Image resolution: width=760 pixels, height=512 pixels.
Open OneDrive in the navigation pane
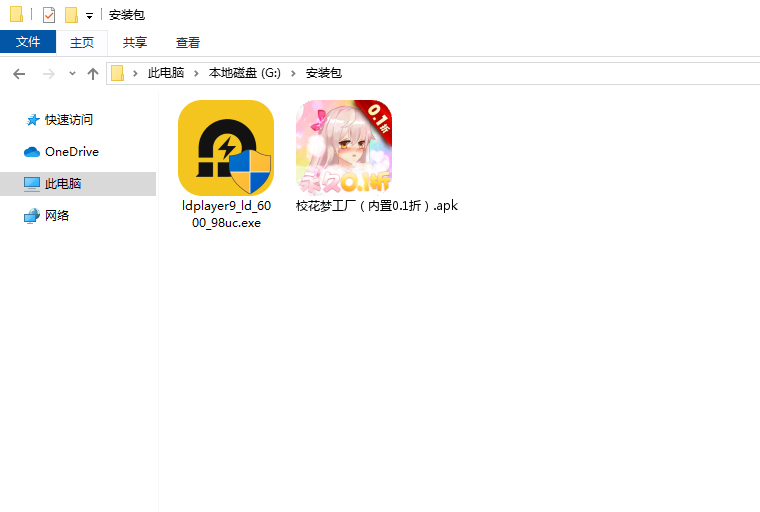pyautogui.click(x=72, y=152)
